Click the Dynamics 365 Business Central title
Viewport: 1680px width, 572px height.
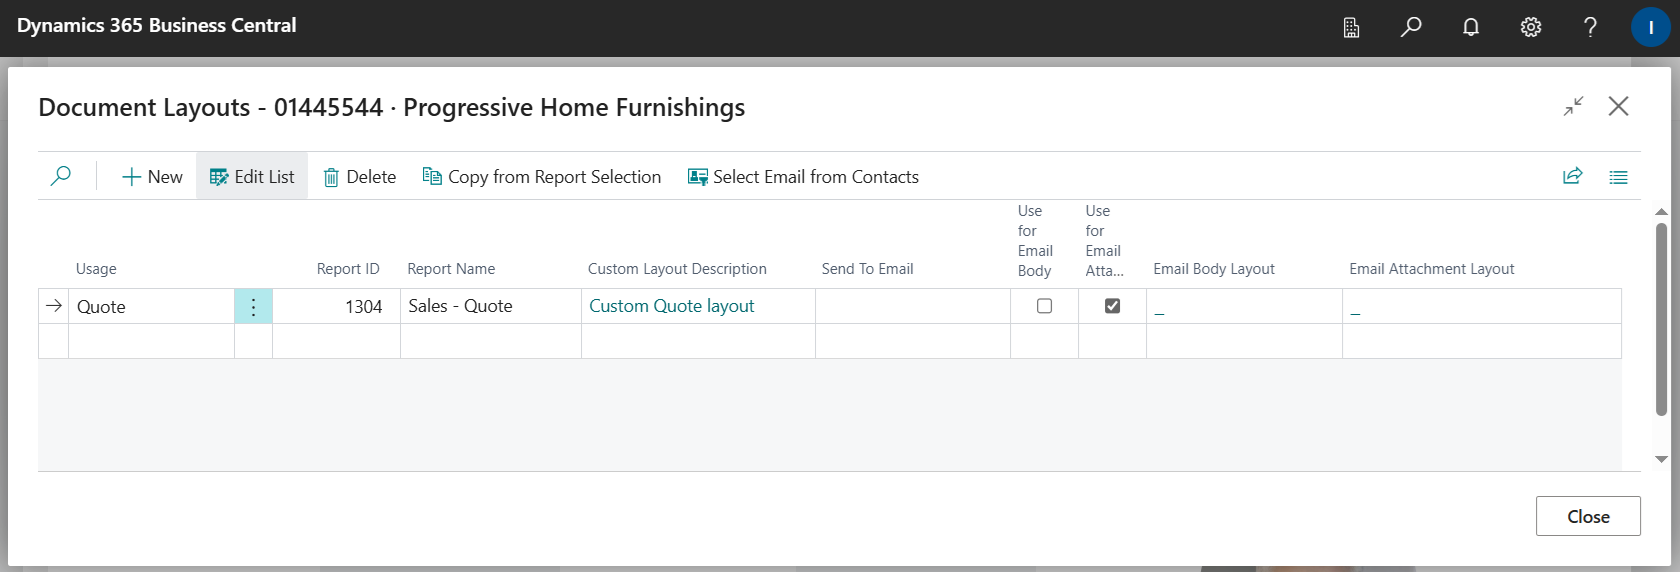pos(157,26)
